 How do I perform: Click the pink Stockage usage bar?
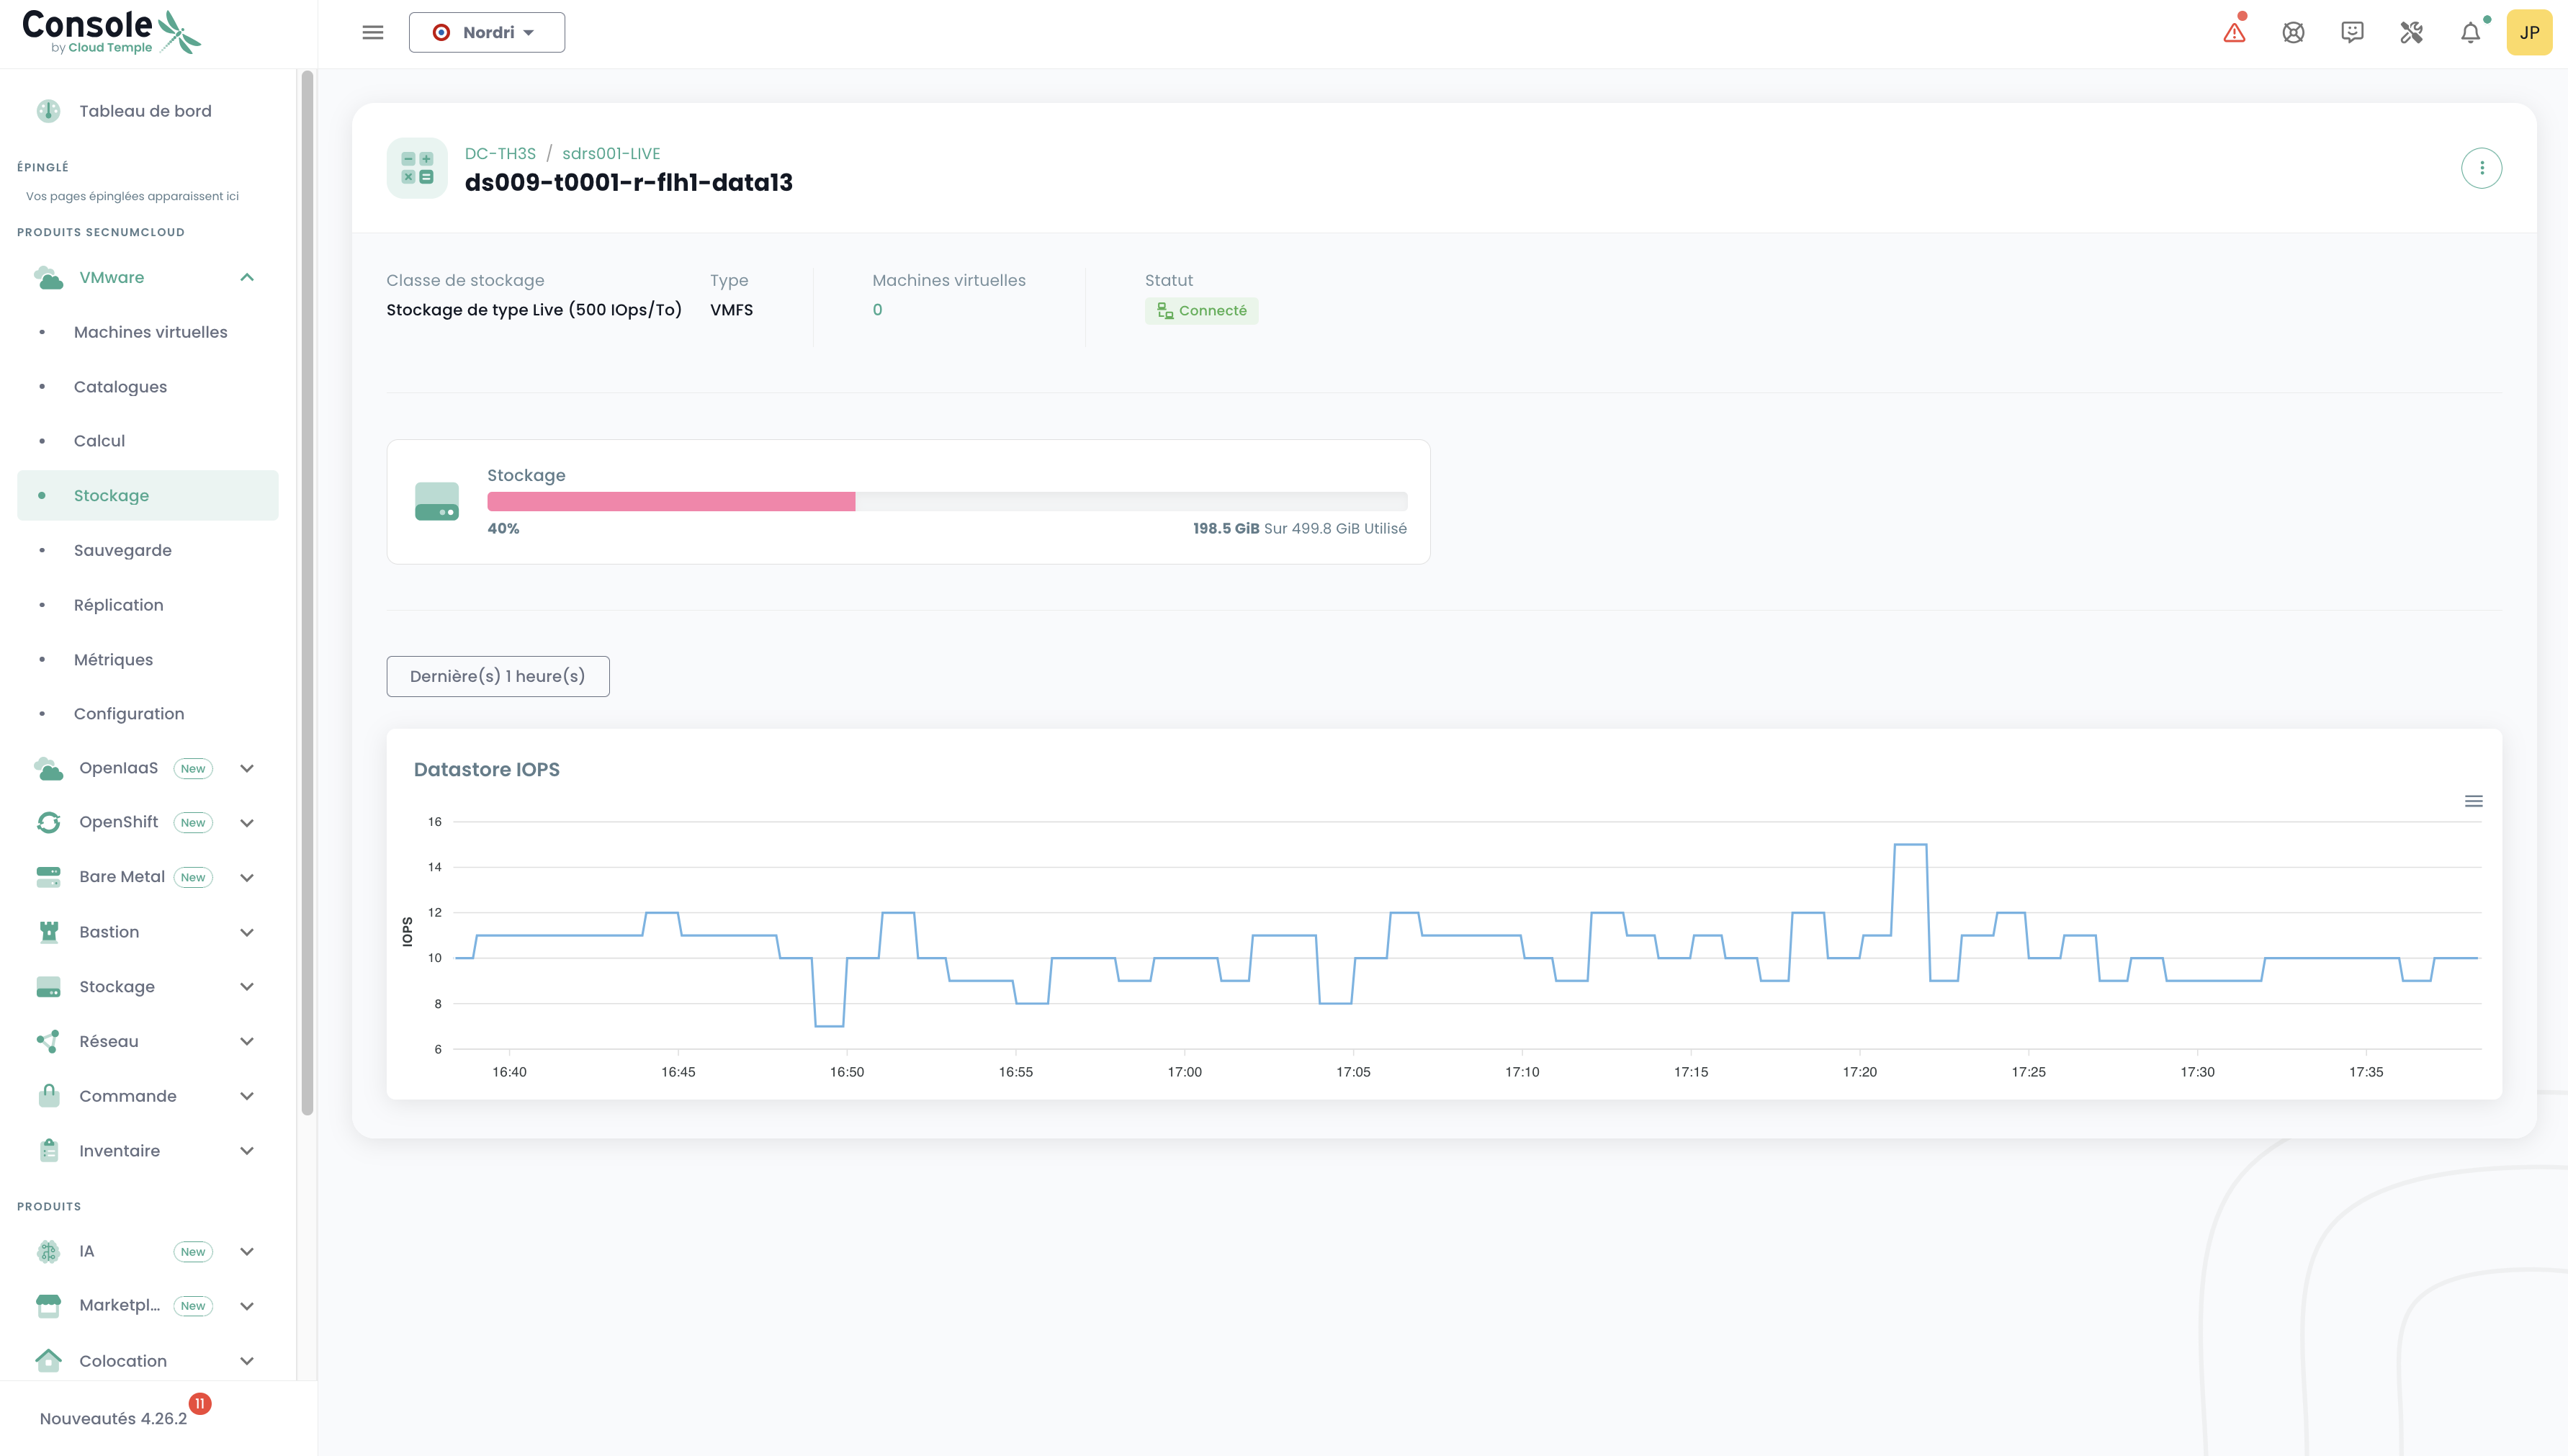click(x=671, y=502)
